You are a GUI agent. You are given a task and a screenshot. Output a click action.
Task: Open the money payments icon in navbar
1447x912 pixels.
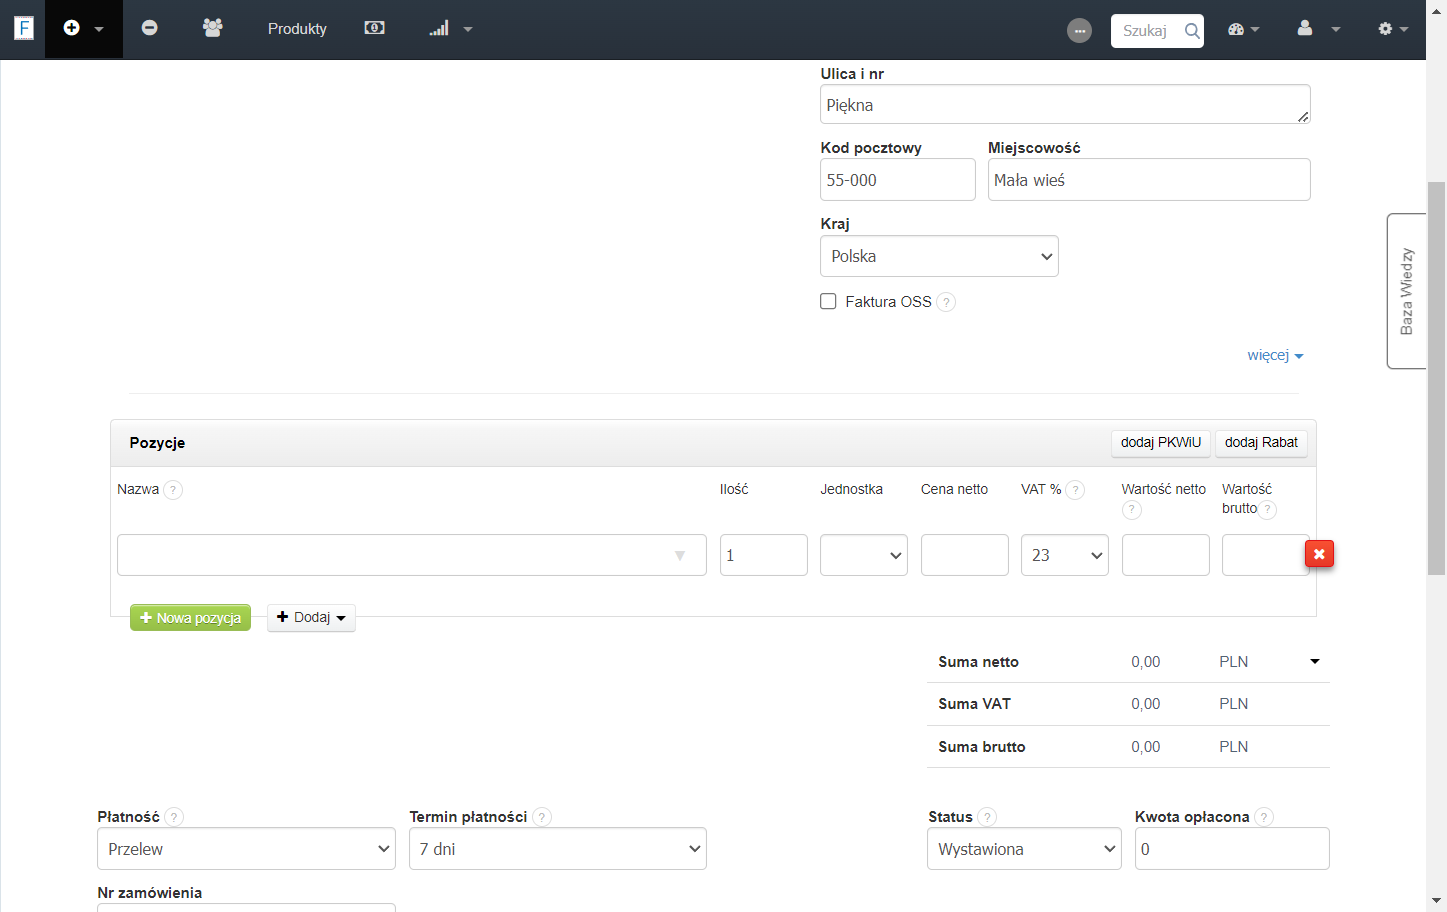(x=374, y=28)
